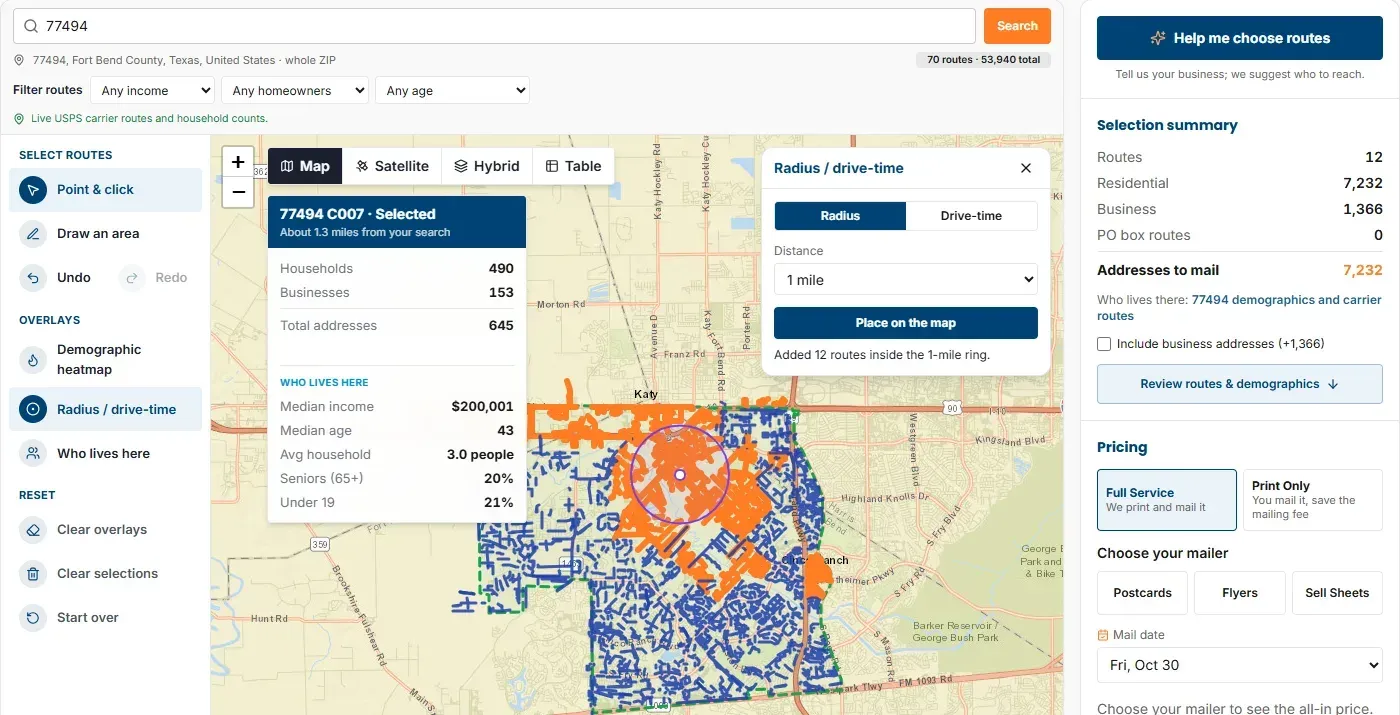
Task: Click the calendar icon next to Mail date
Action: point(1103,635)
